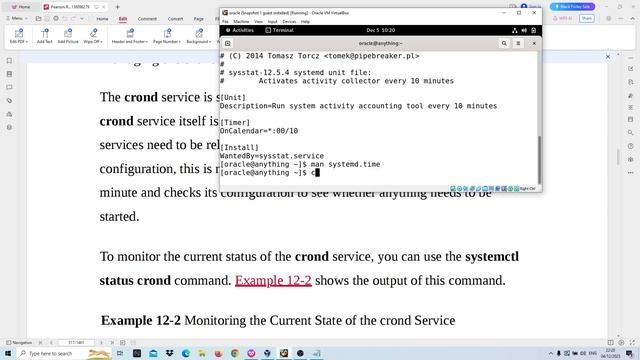
Task: Open Machine menu in VirtualBox window
Action: [241, 22]
